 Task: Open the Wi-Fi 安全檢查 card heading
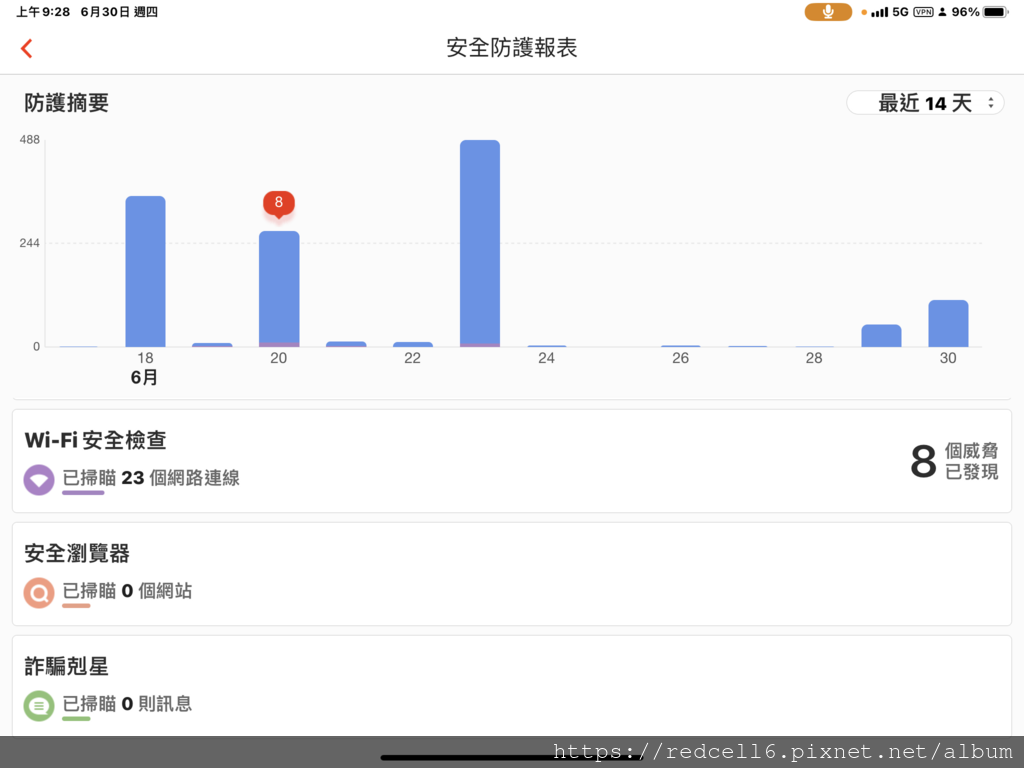(95, 440)
